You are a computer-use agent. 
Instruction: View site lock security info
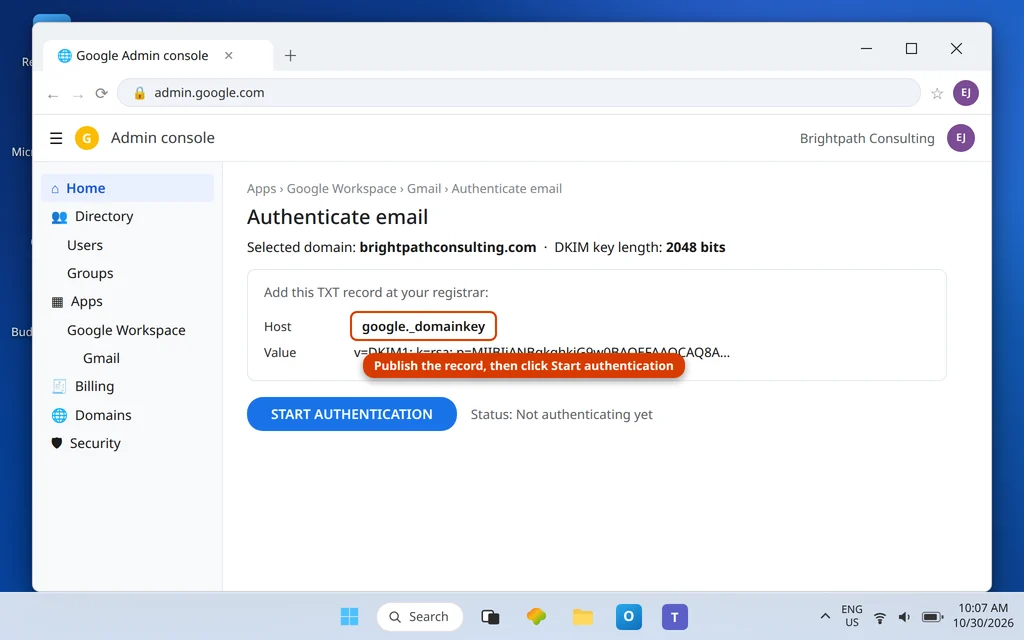click(139, 93)
